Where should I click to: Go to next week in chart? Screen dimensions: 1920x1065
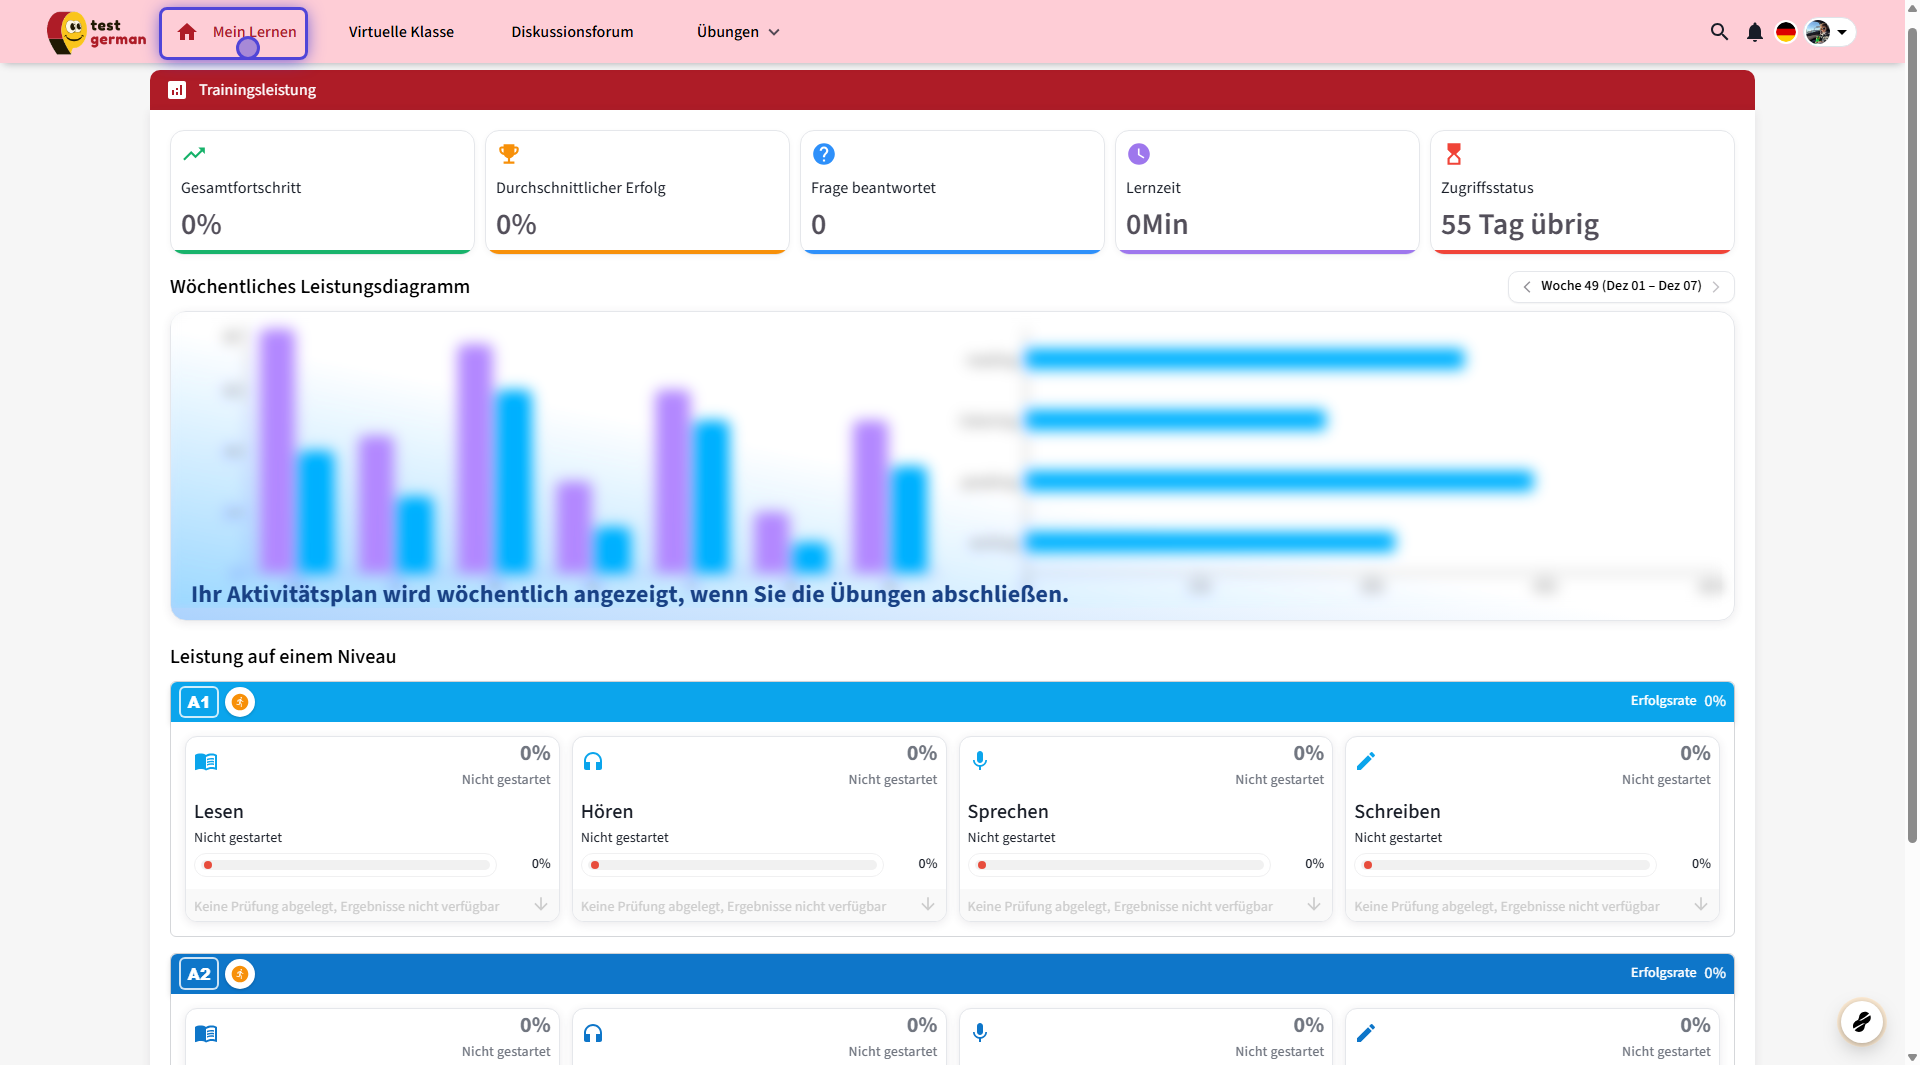pos(1716,287)
